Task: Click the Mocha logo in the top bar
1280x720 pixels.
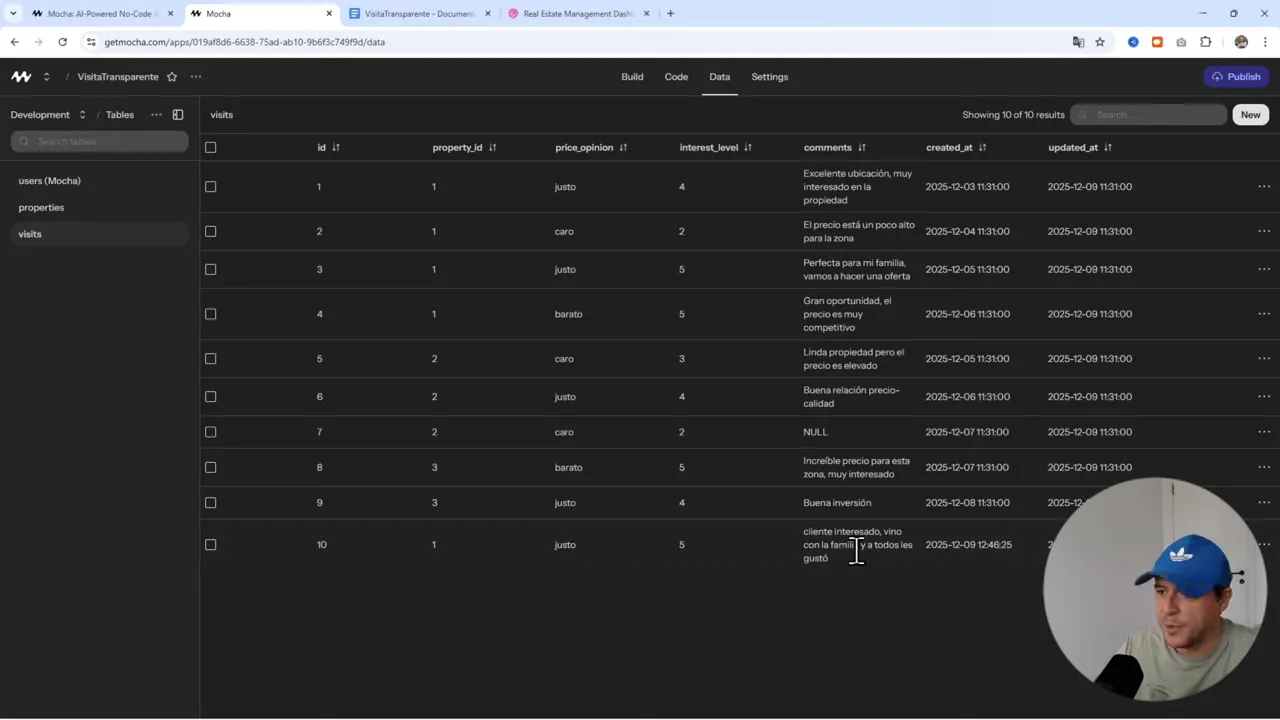Action: [x=20, y=76]
